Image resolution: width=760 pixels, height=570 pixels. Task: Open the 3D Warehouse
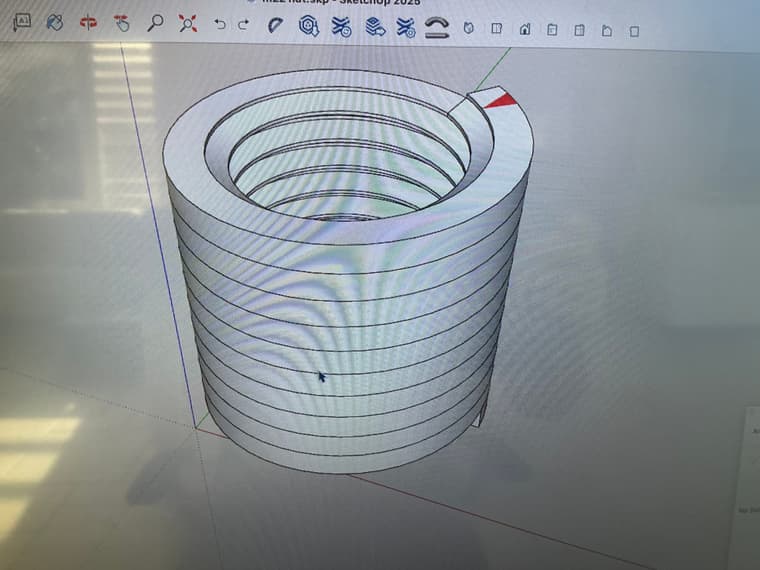click(x=309, y=26)
